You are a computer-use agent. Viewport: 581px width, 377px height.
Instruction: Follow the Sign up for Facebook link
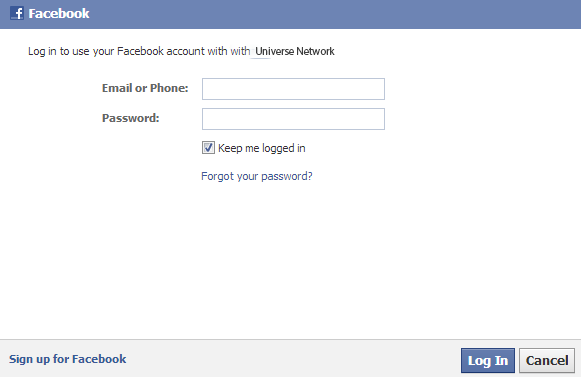(67, 359)
